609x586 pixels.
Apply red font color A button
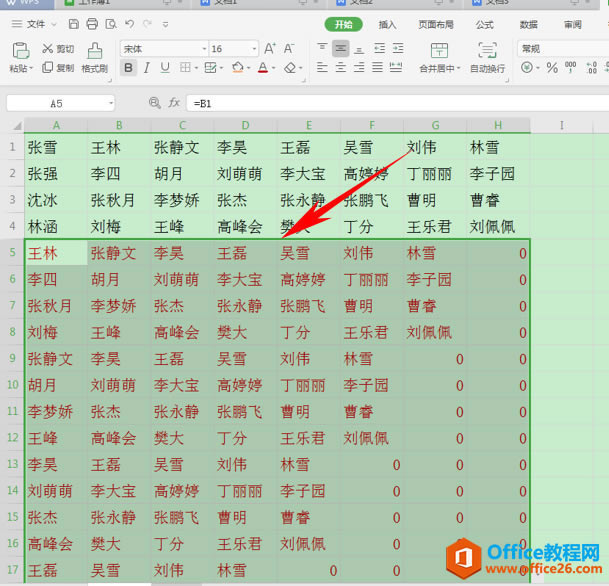(263, 68)
